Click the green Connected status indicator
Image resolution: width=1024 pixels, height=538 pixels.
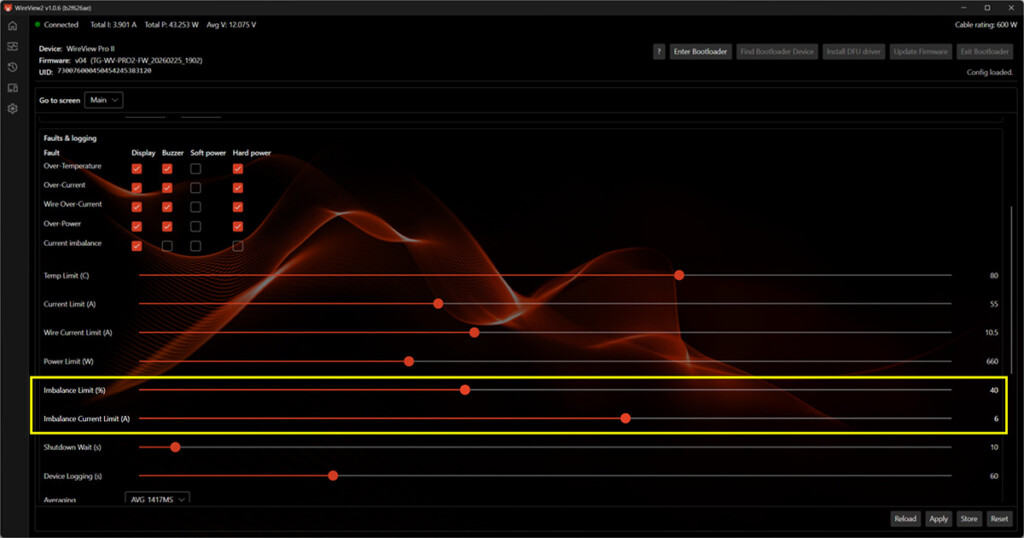pos(38,25)
